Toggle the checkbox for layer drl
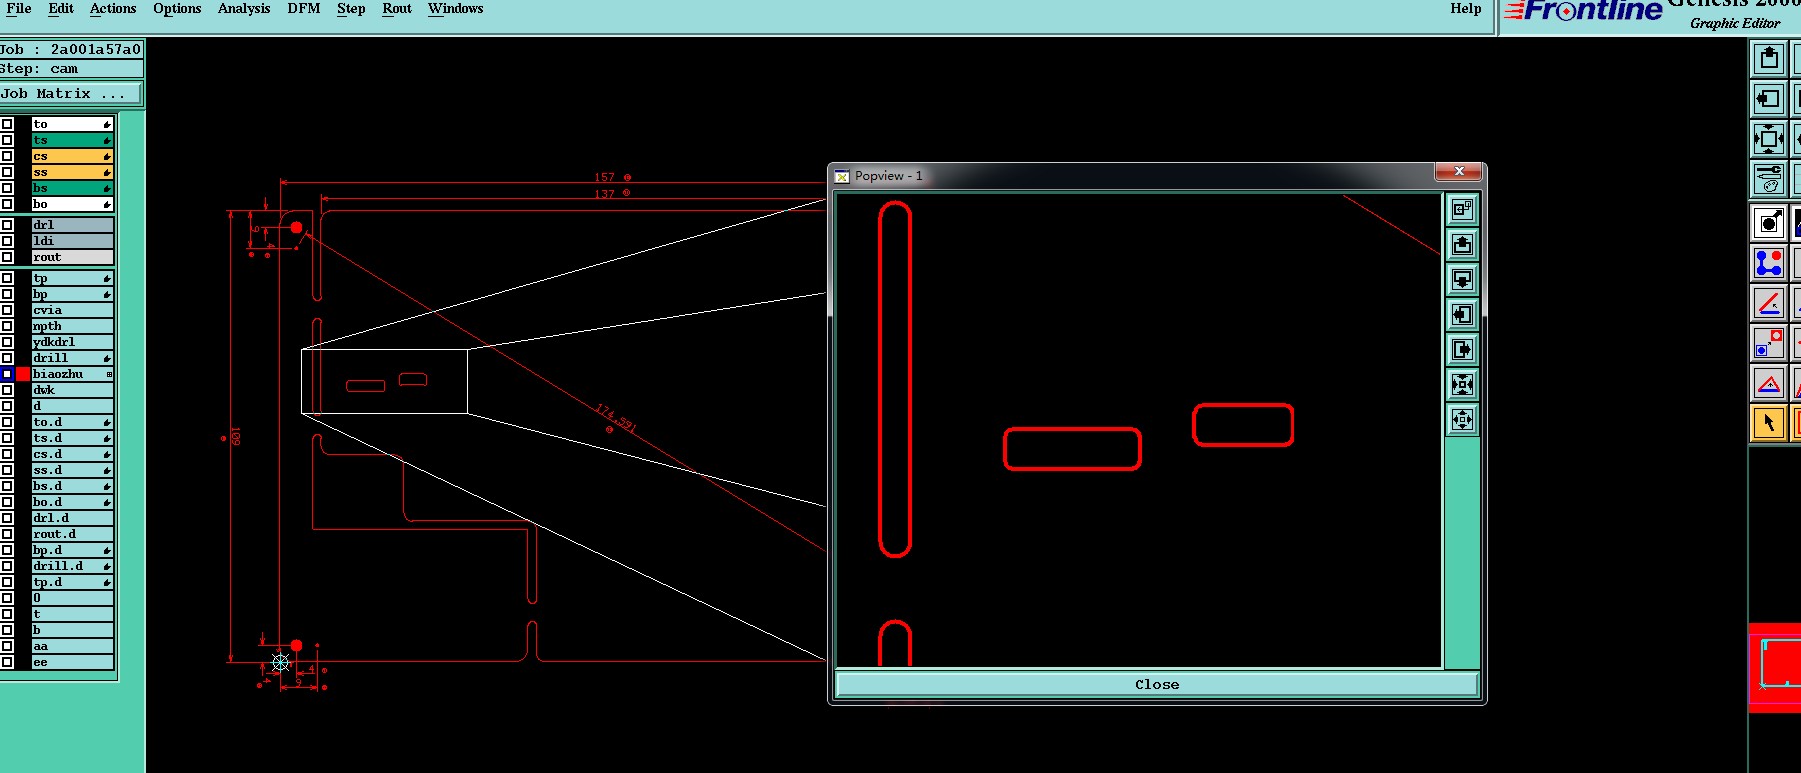 tap(7, 225)
